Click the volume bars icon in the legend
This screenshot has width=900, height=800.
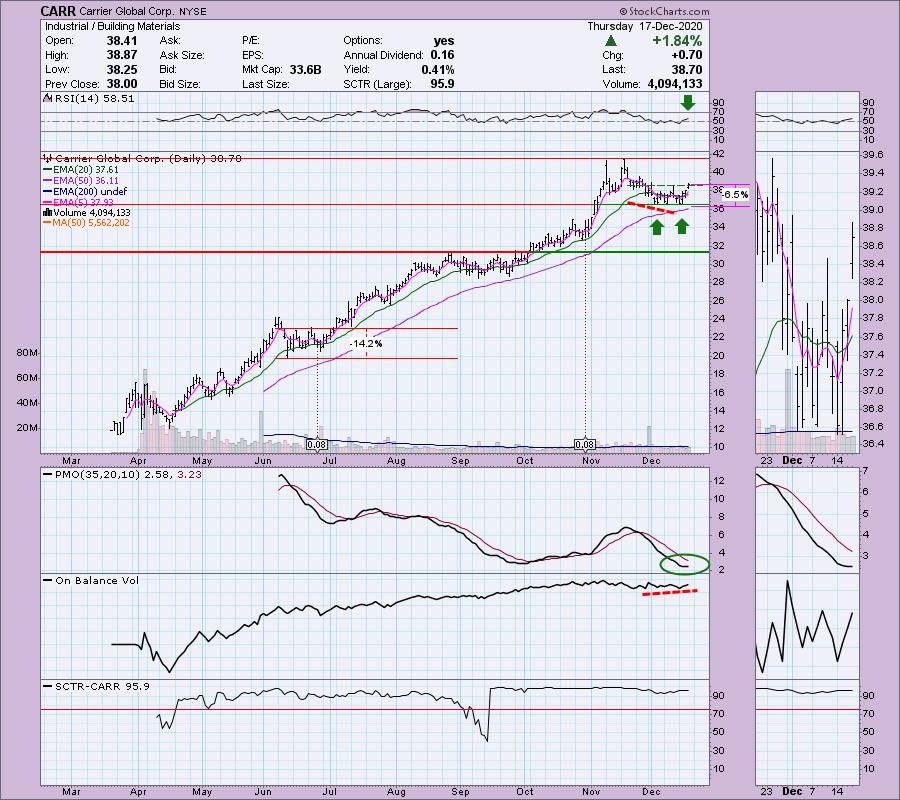click(x=48, y=212)
